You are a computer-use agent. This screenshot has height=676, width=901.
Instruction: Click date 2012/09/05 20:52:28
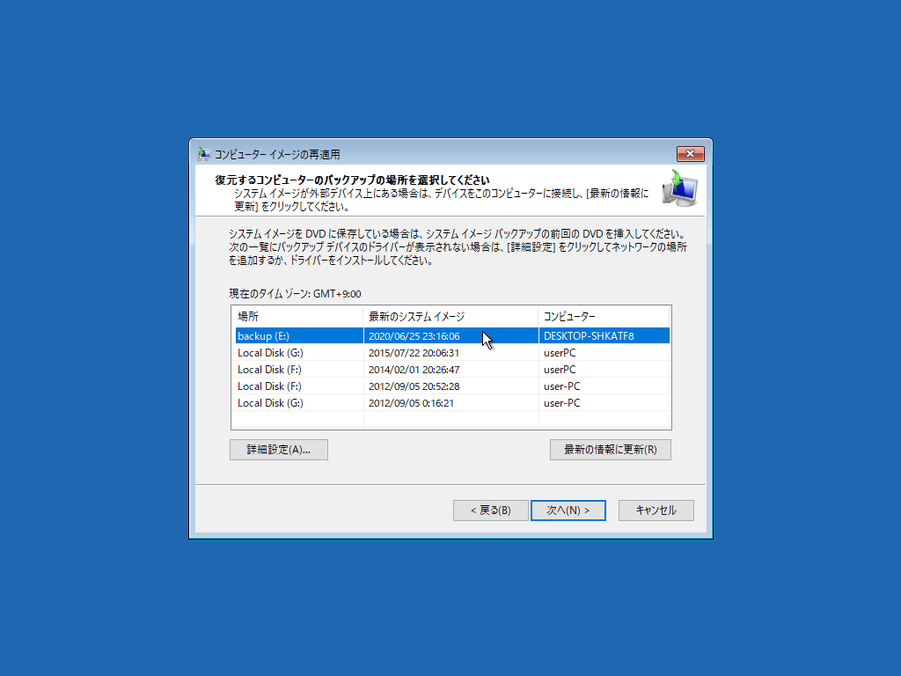pos(414,386)
